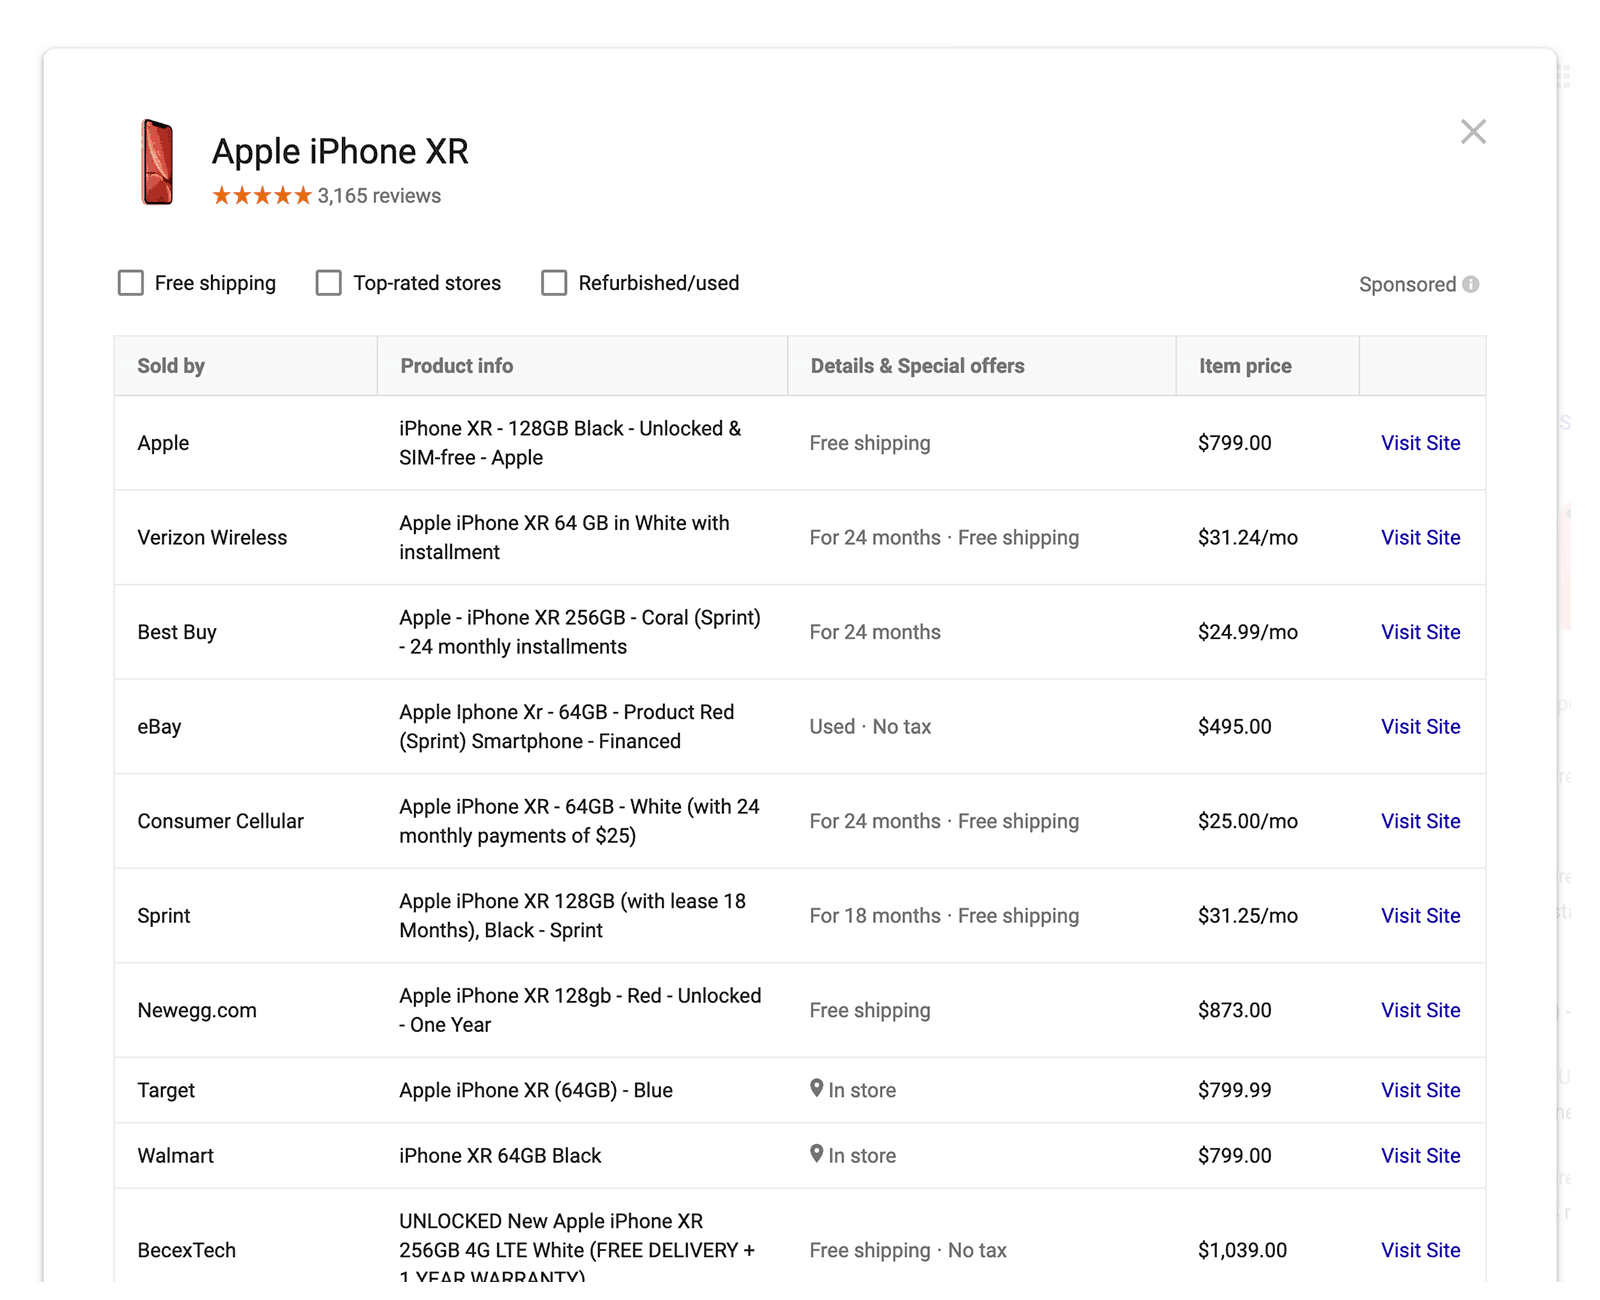Click the red iPhone XR product thumbnail
This screenshot has width=1600, height=1300.
tap(157, 162)
